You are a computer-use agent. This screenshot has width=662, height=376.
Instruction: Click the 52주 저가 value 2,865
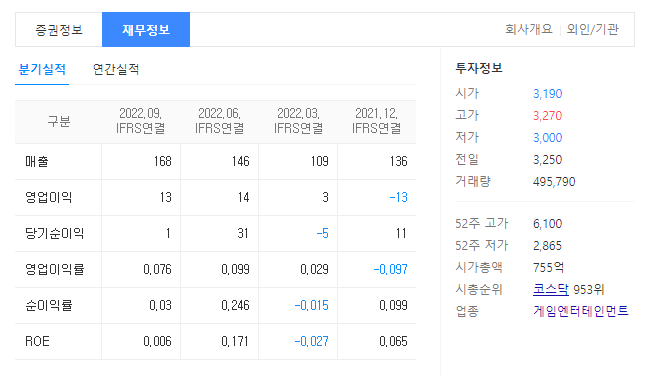point(548,246)
